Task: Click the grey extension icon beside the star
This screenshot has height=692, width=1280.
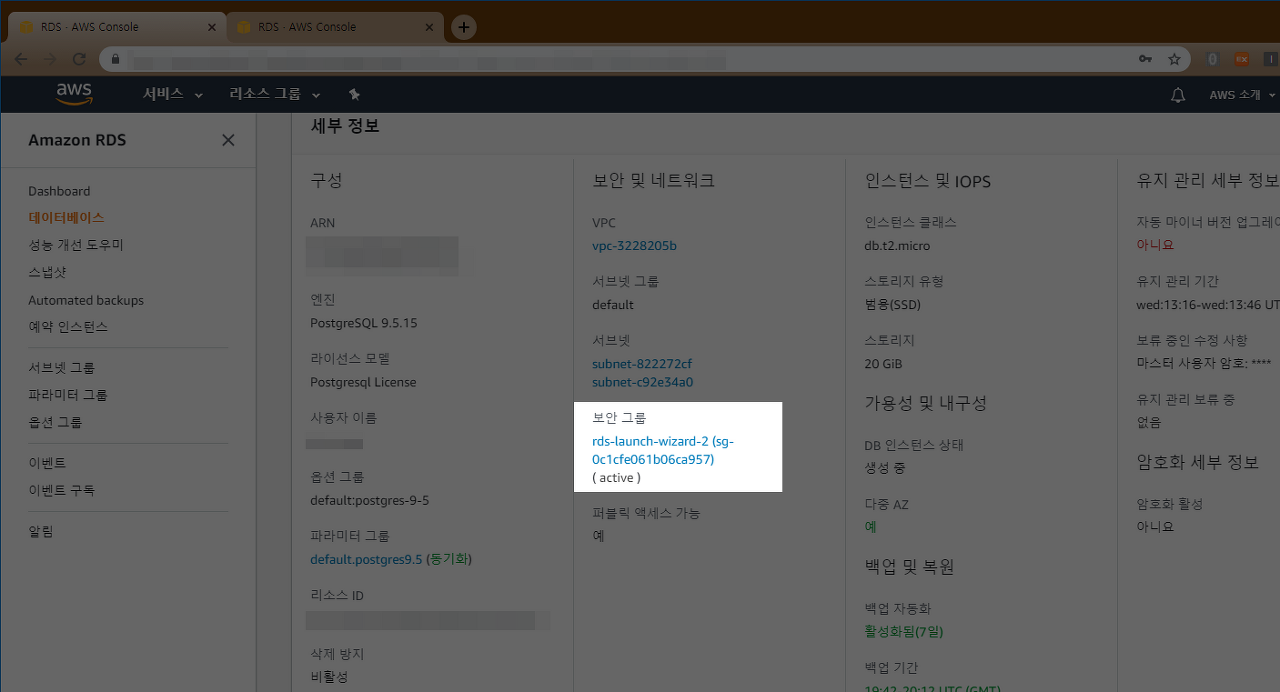Action: [x=1211, y=59]
